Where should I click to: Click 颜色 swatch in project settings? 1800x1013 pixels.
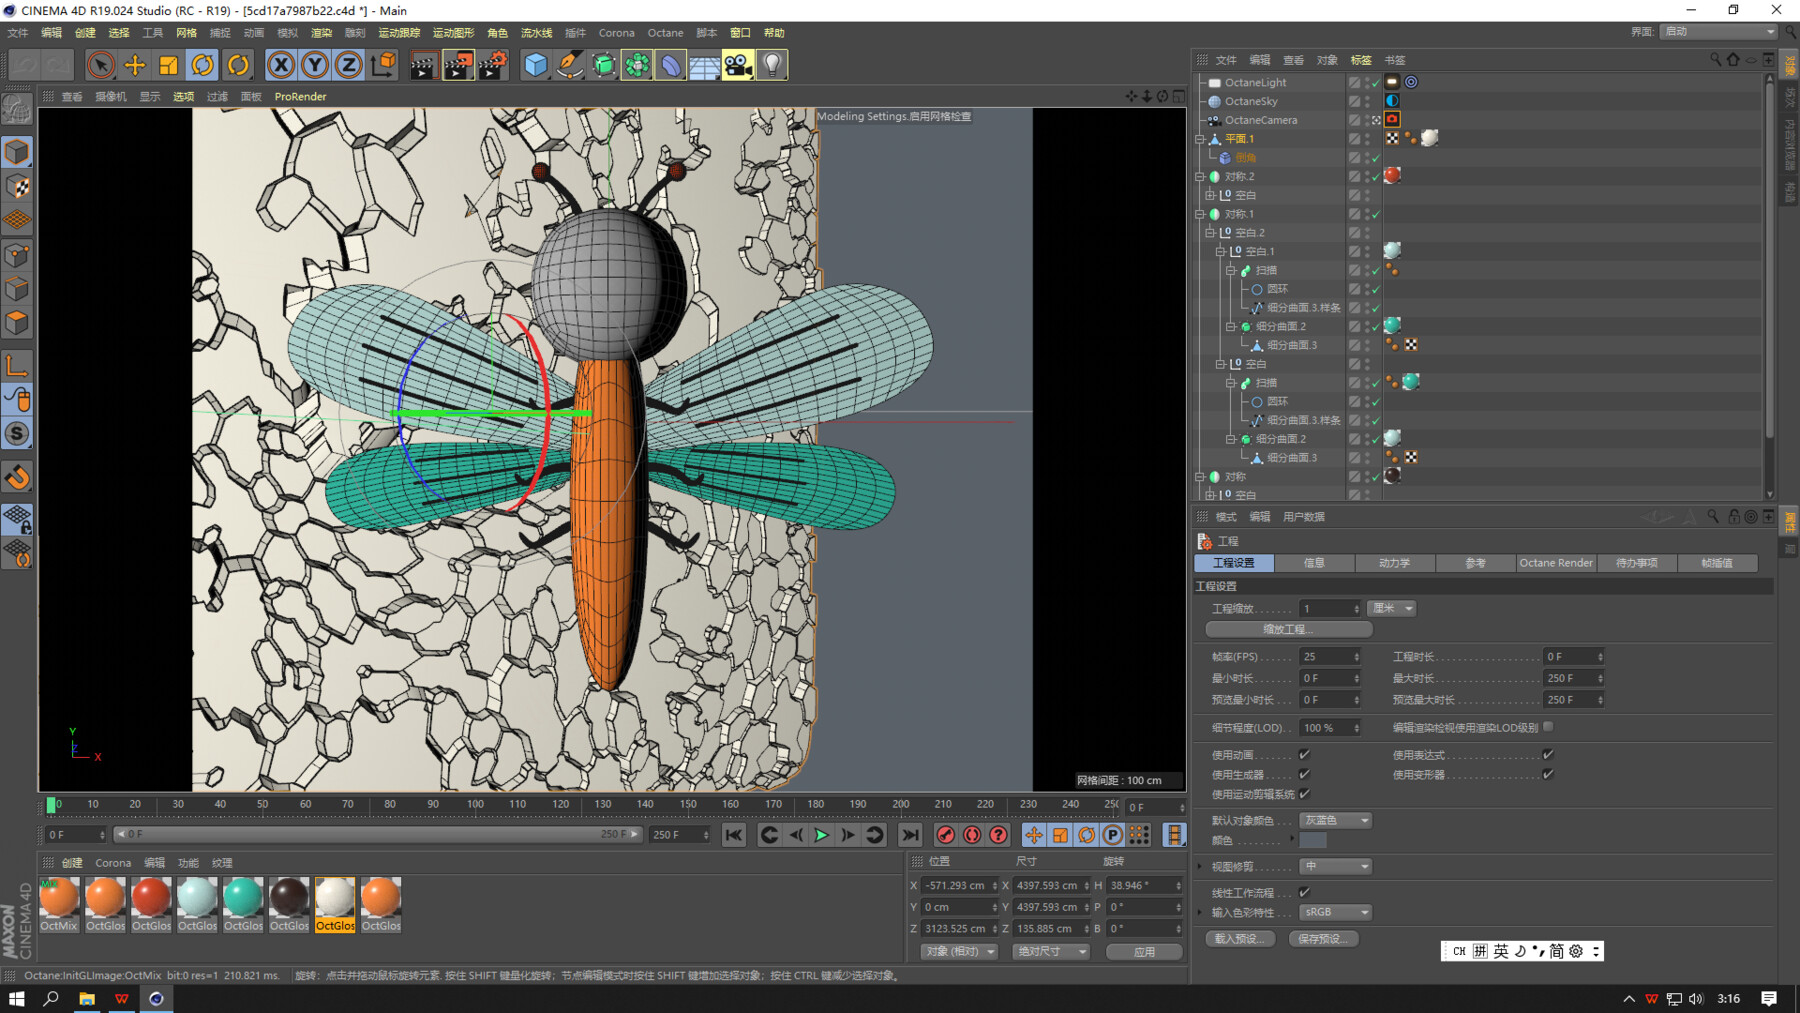(x=1312, y=841)
